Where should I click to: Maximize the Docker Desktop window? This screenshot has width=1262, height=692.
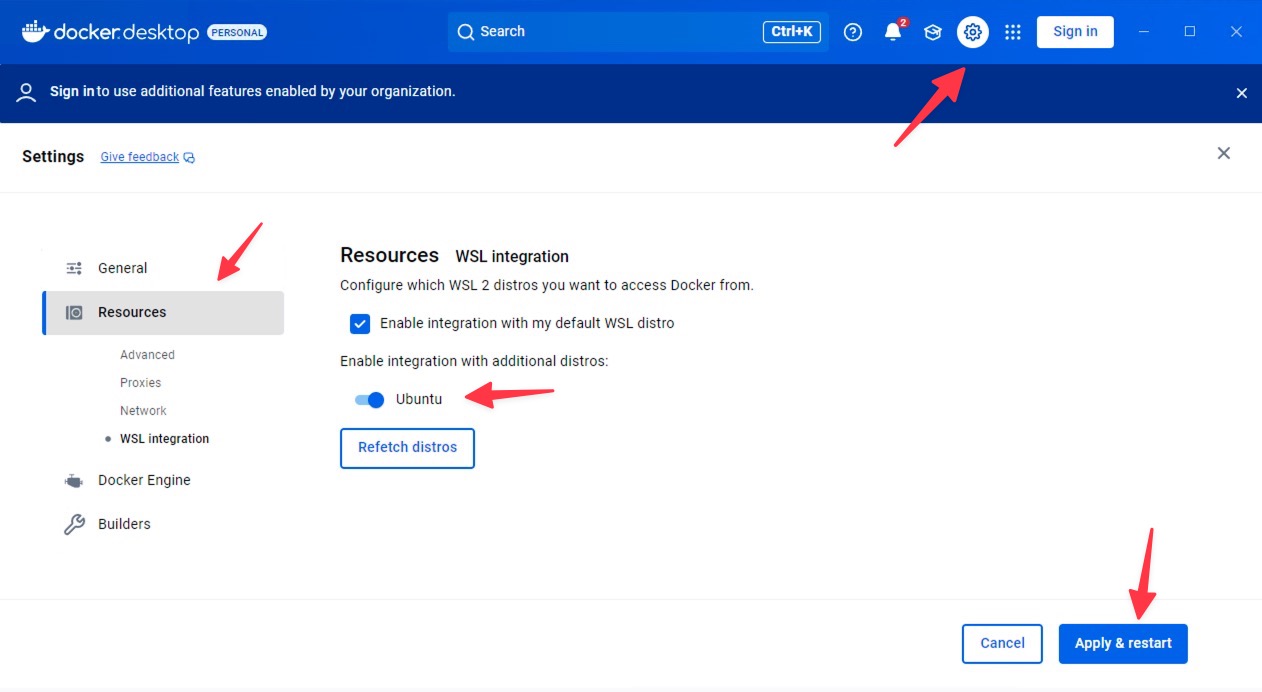click(x=1190, y=32)
